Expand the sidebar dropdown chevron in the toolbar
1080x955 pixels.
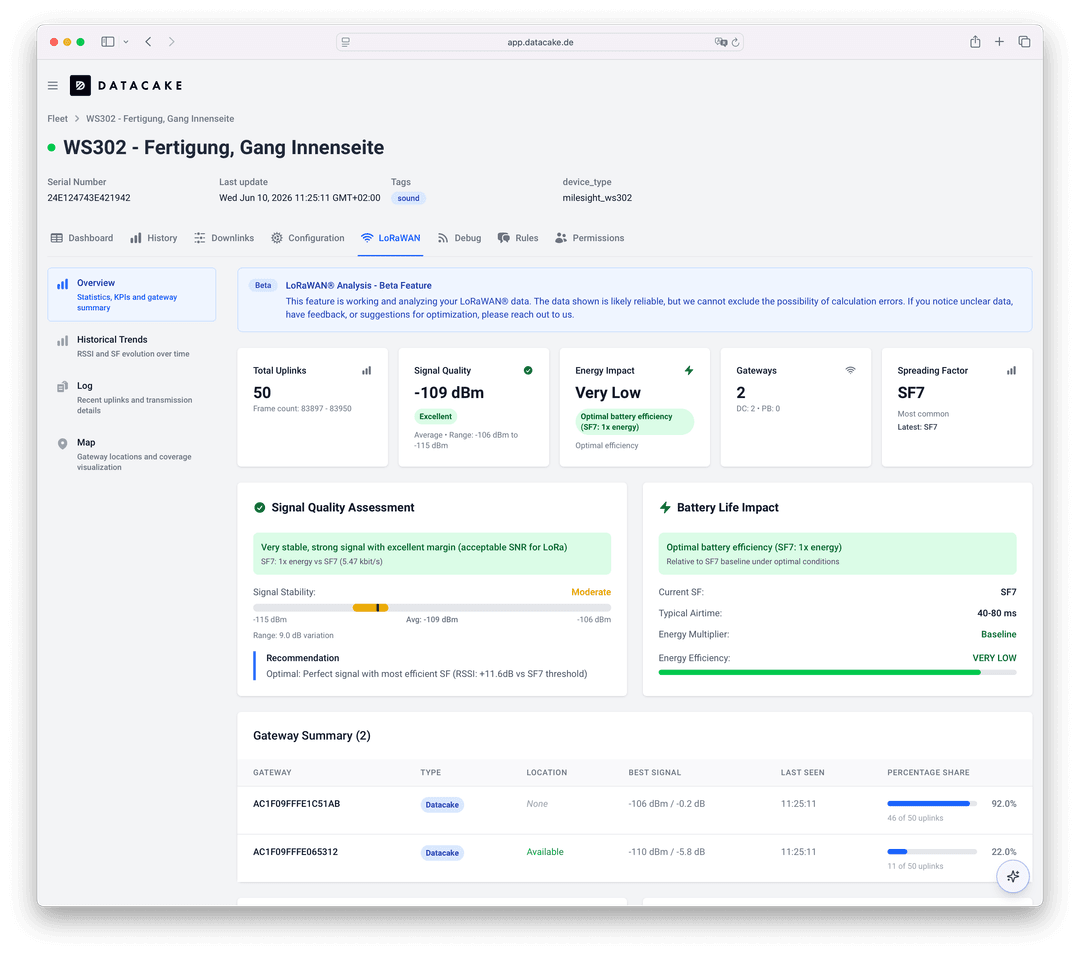pos(126,42)
